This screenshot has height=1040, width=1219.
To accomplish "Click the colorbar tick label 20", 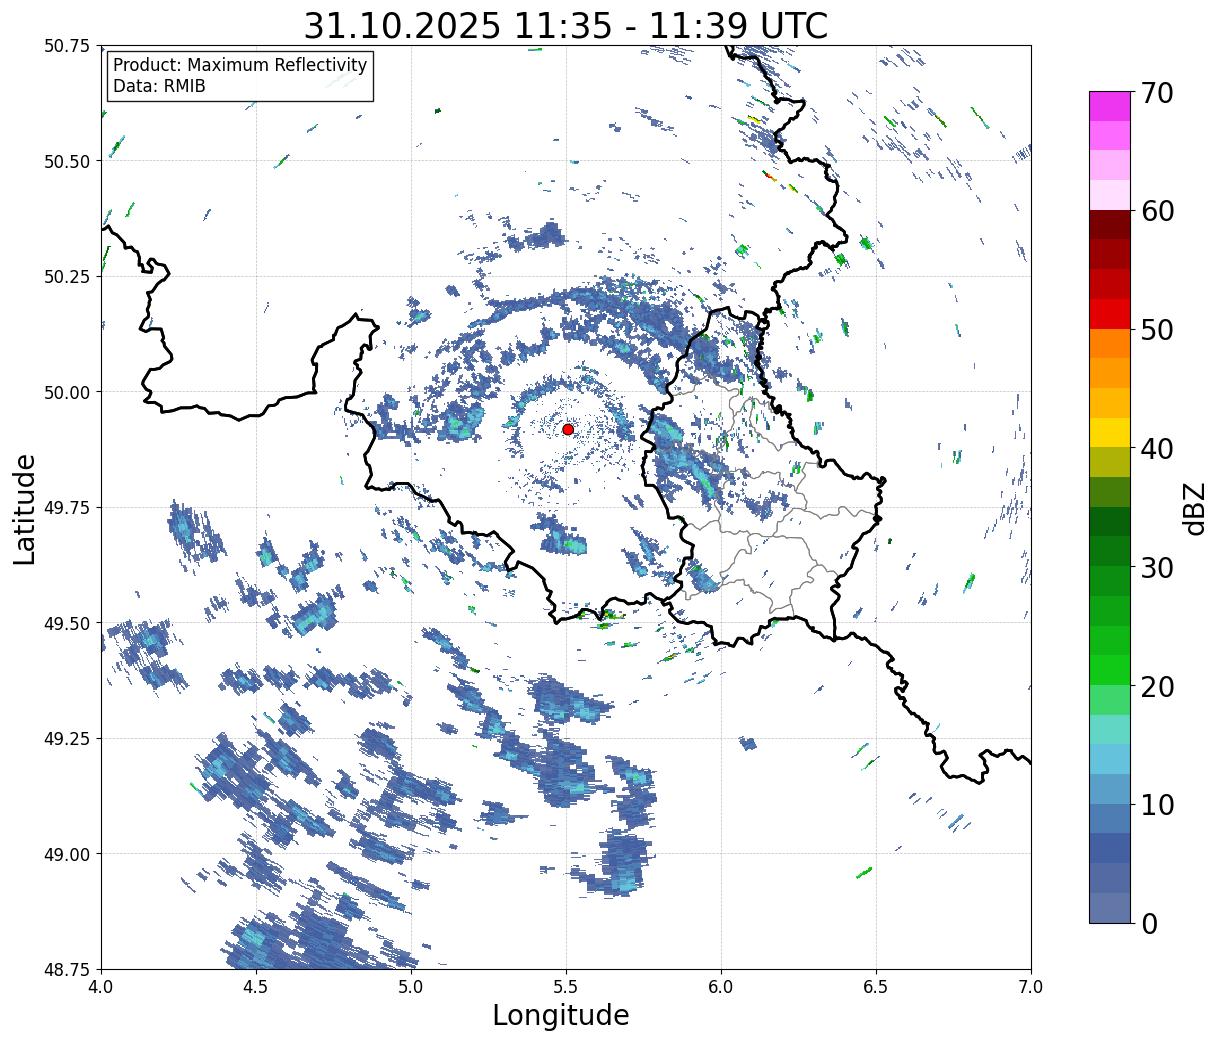I will pos(1157,686).
